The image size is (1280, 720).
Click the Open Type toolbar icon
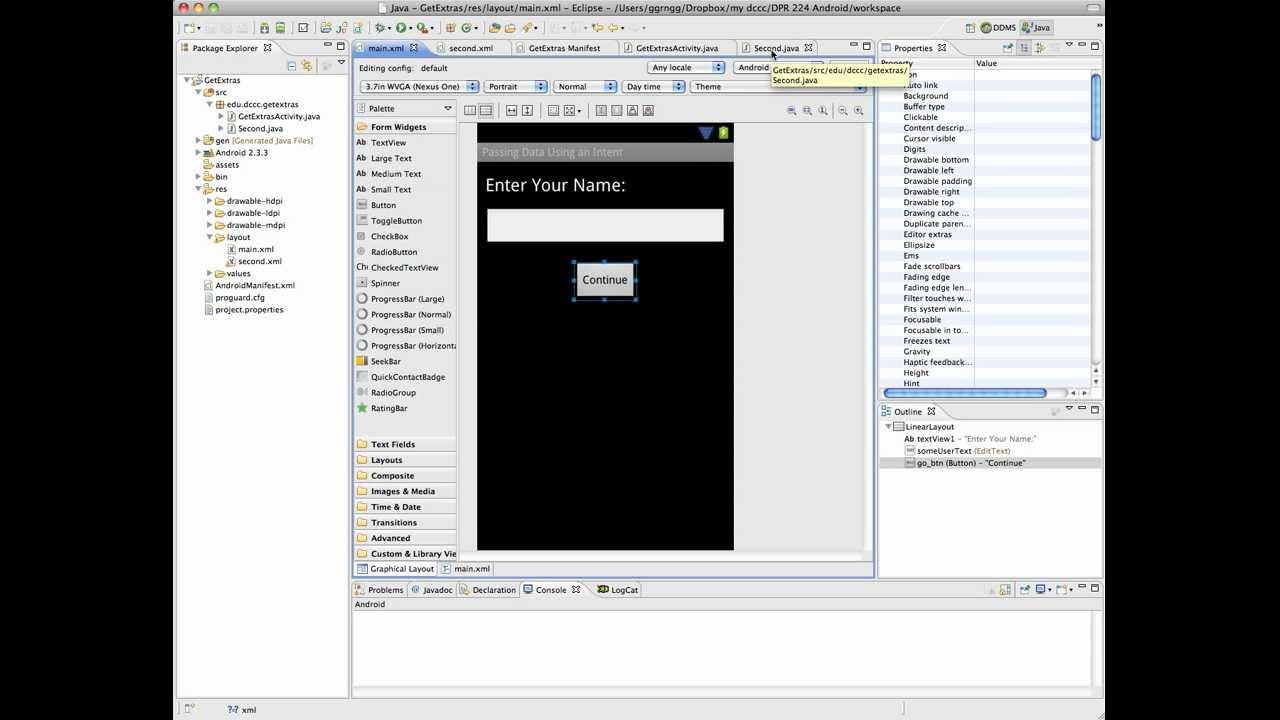point(494,28)
